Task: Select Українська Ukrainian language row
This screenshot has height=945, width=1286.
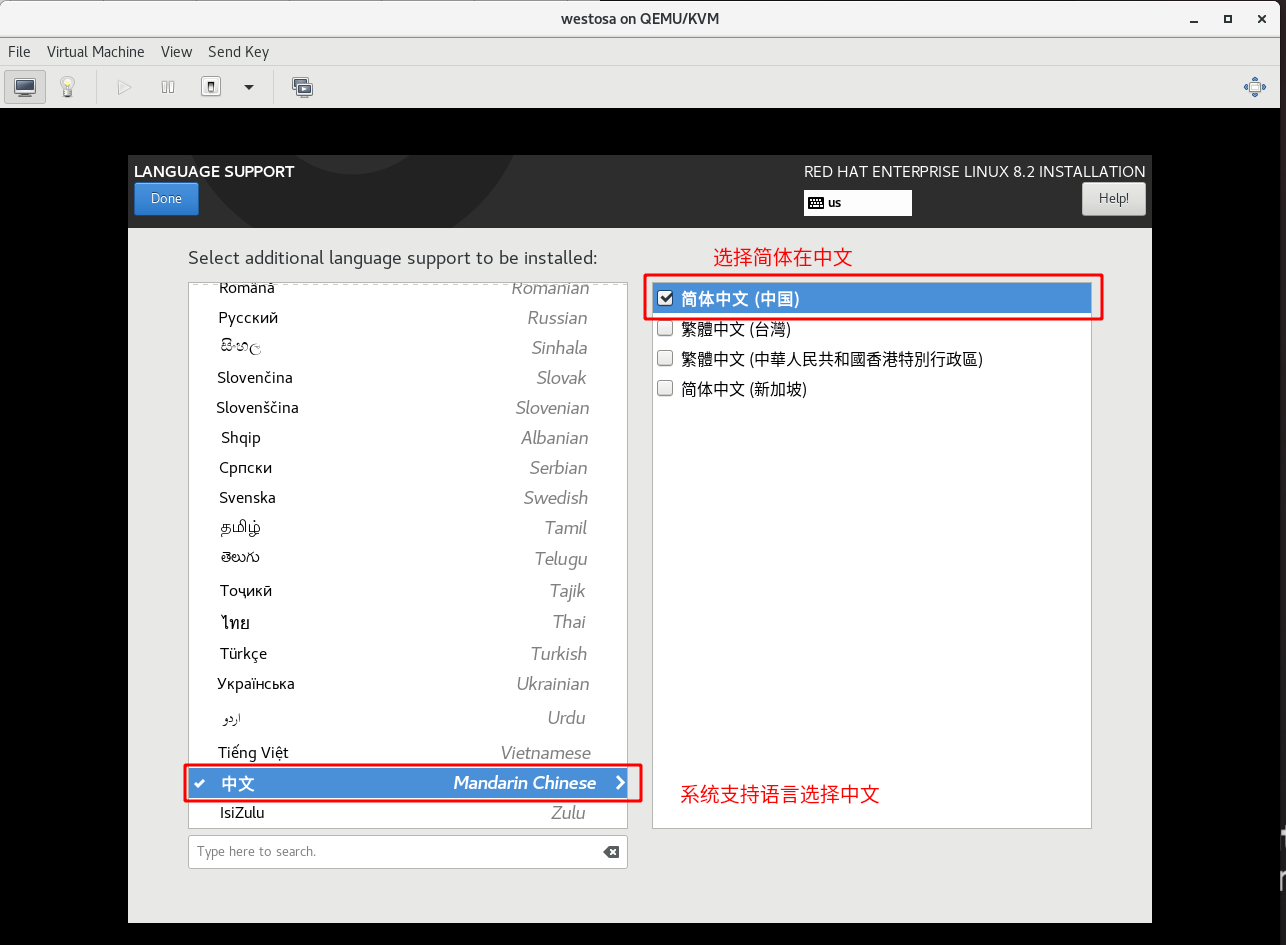Action: (408, 684)
